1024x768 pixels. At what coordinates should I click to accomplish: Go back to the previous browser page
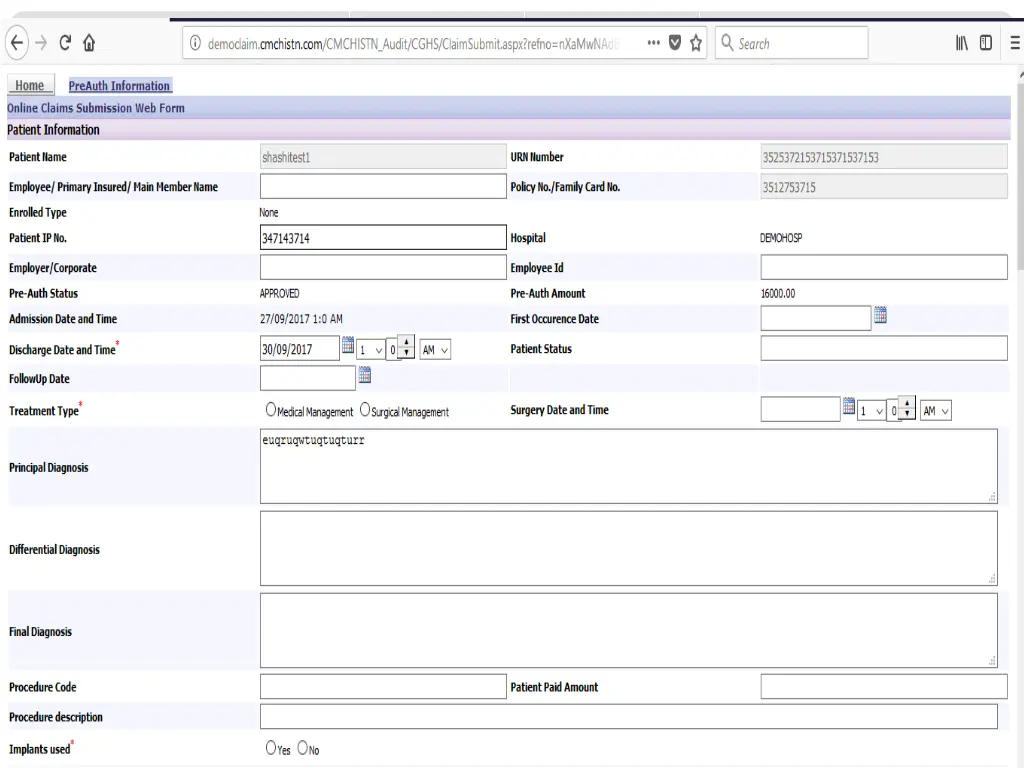point(17,43)
